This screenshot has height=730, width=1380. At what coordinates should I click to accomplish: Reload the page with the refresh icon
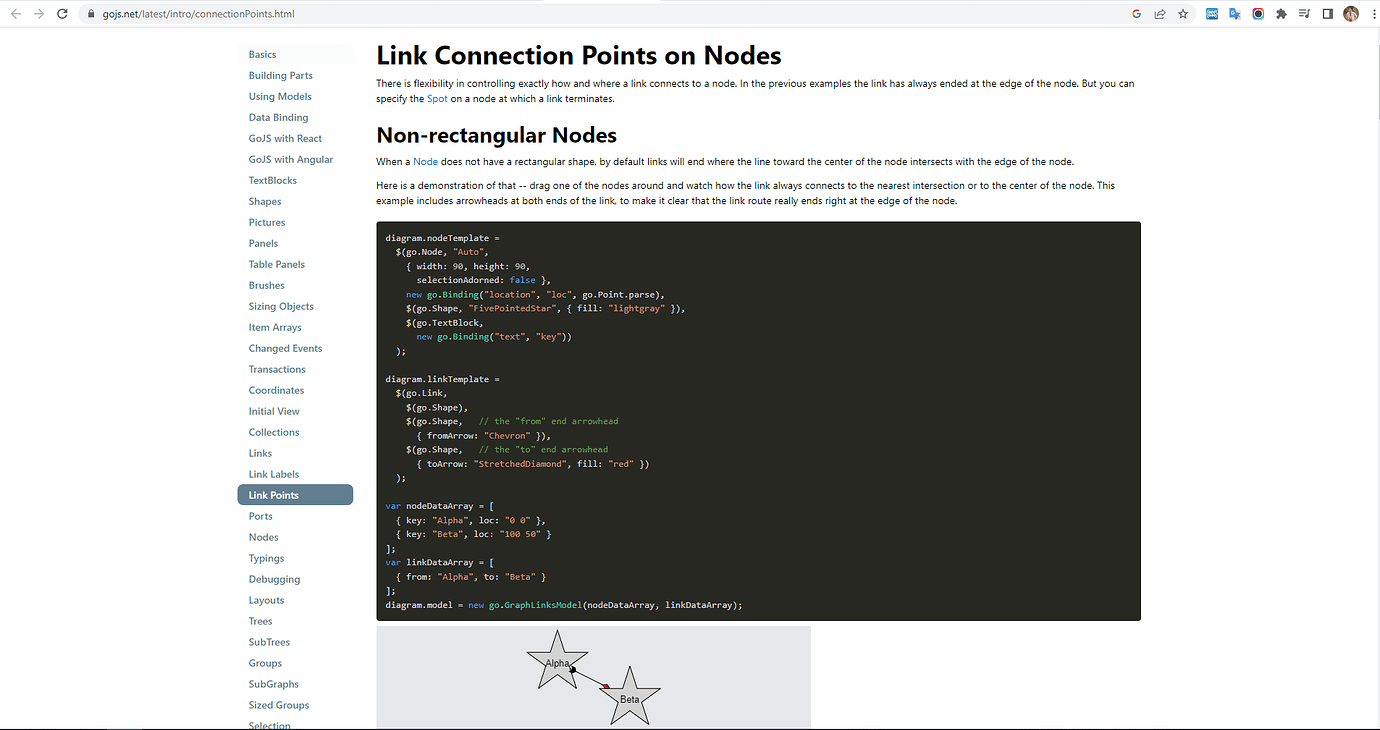click(62, 14)
